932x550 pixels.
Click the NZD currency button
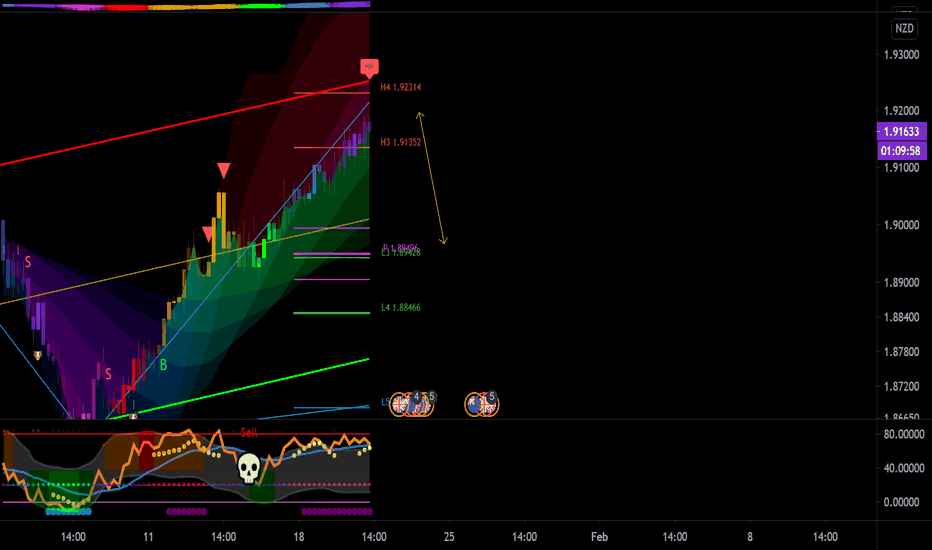(904, 29)
